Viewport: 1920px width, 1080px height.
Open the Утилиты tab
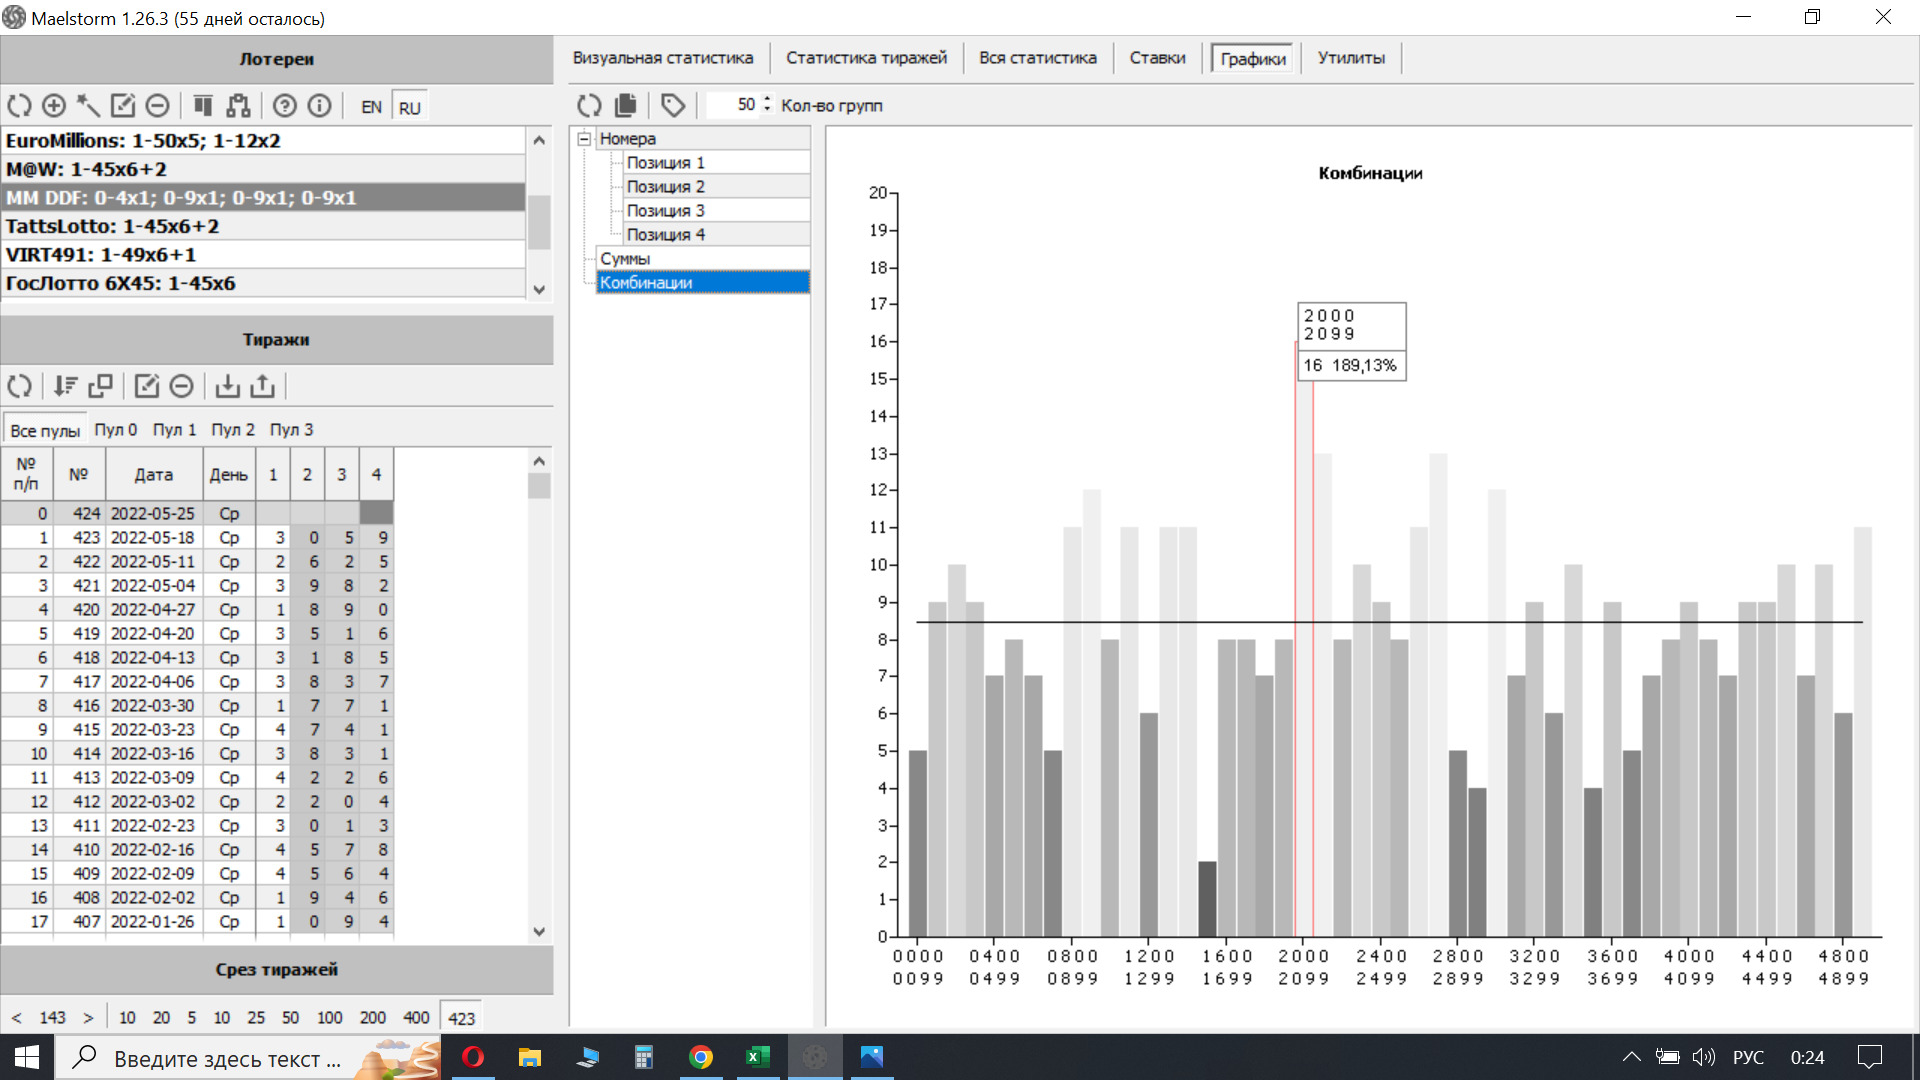(1351, 58)
